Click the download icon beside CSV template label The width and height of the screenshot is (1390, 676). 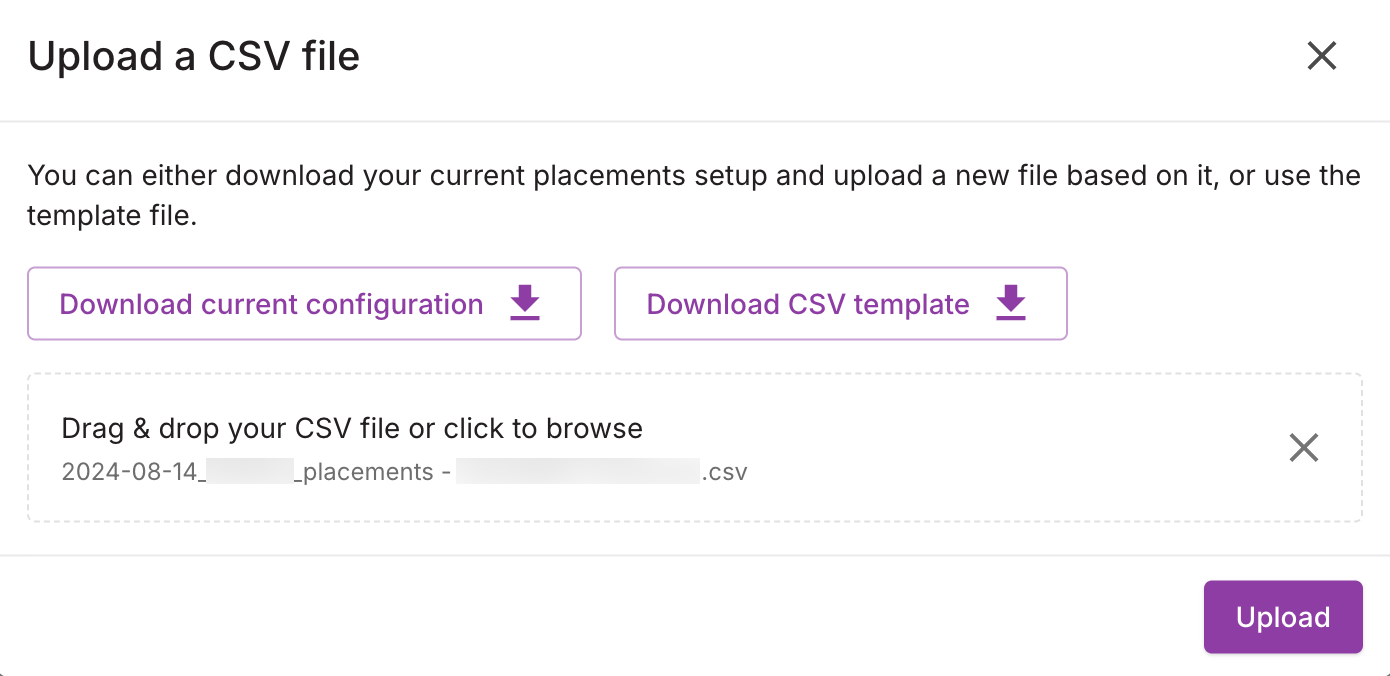coord(1010,304)
